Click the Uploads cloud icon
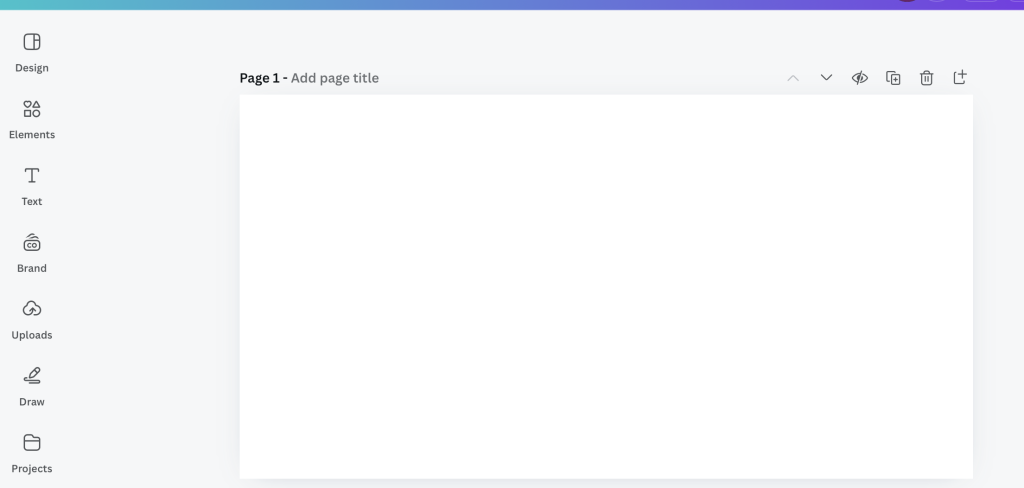Viewport: 1024px width, 488px height. pos(32,309)
